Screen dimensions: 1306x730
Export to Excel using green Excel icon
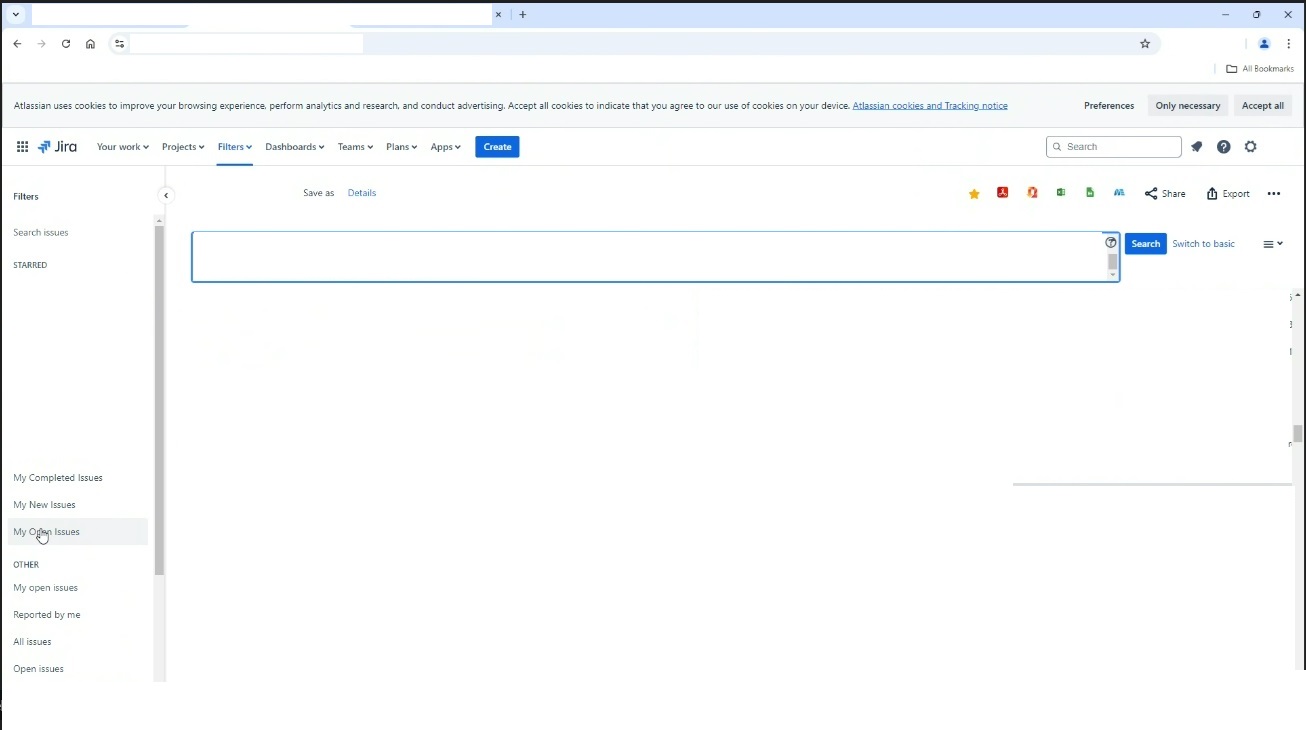(x=1061, y=193)
